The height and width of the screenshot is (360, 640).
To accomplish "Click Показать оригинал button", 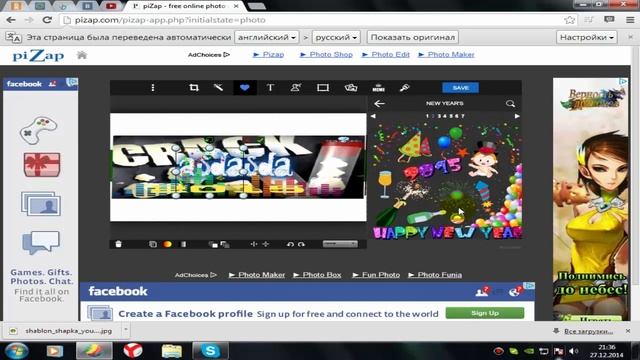I will [x=413, y=37].
